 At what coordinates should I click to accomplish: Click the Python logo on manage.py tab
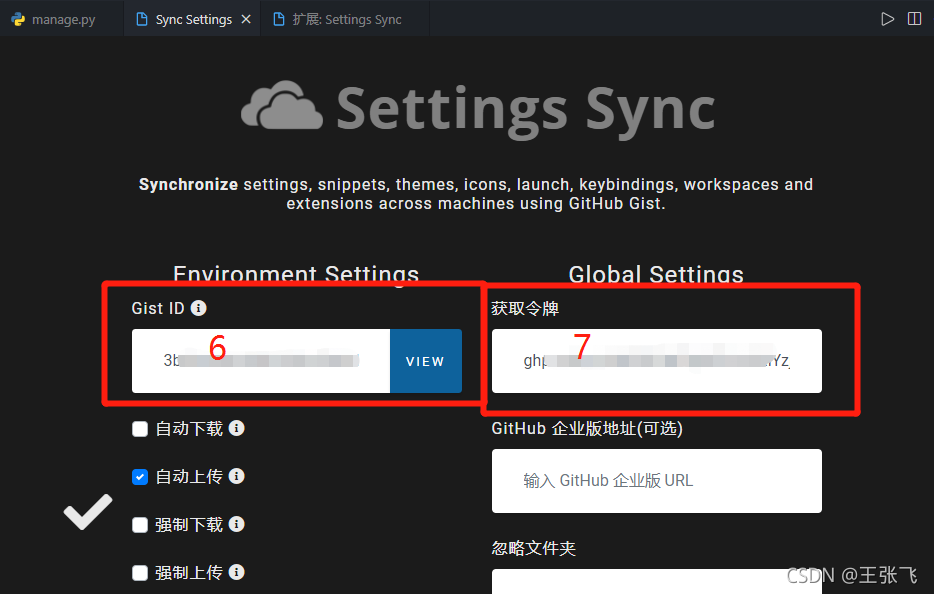pyautogui.click(x=16, y=17)
